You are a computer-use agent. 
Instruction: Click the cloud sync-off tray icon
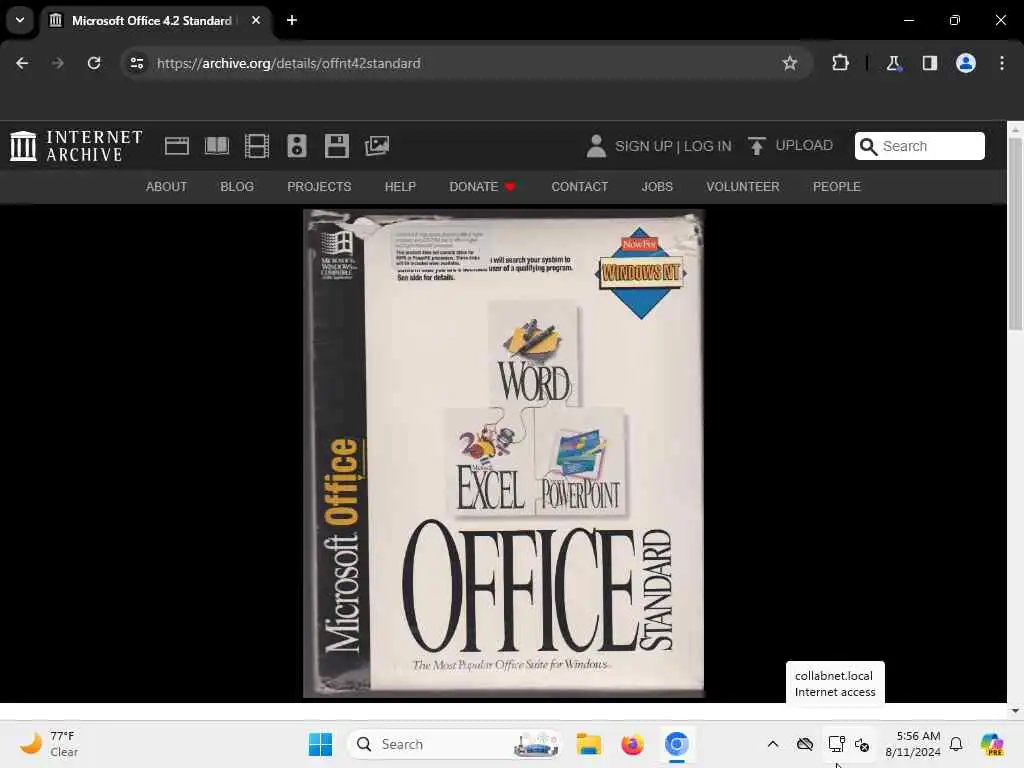805,744
